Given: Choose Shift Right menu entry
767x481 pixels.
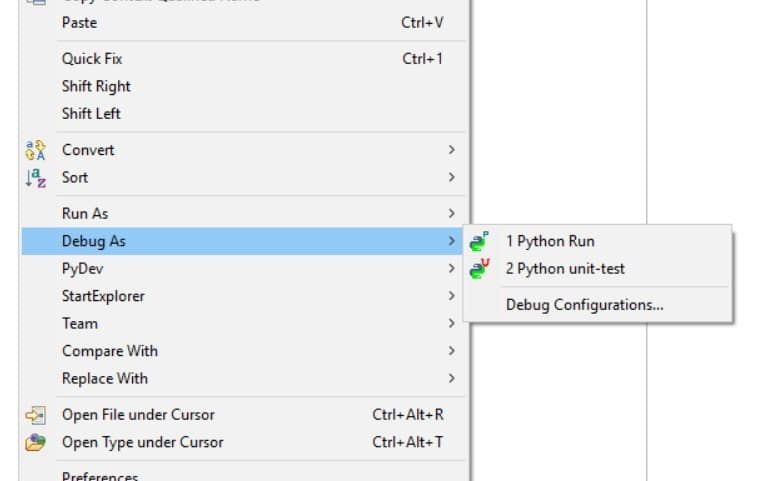Looking at the screenshot, I should (243, 86).
